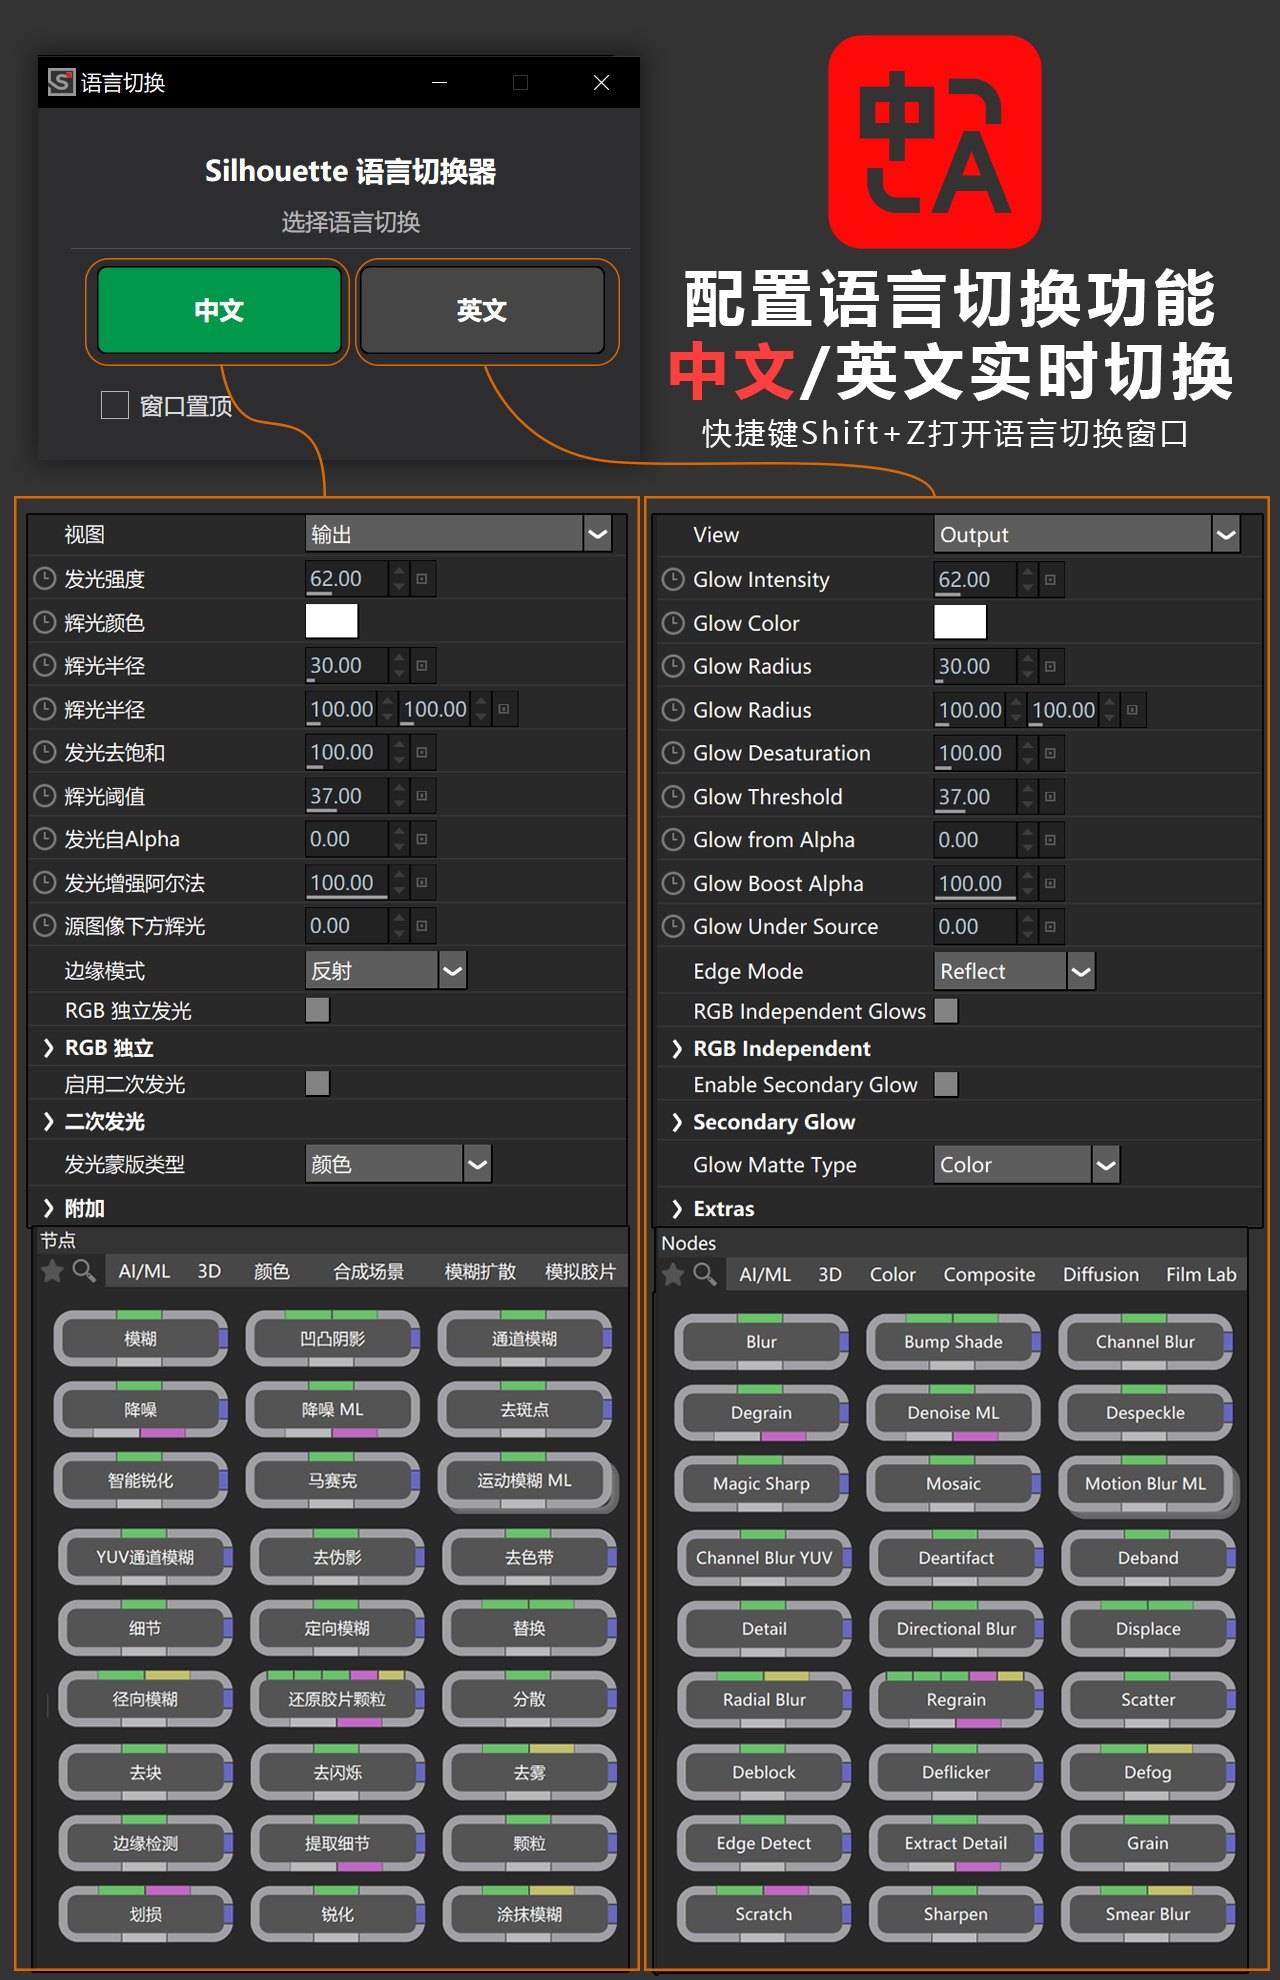
Task: Toggle the stopwatch next to 发光增强阿尔法
Action: (44, 883)
